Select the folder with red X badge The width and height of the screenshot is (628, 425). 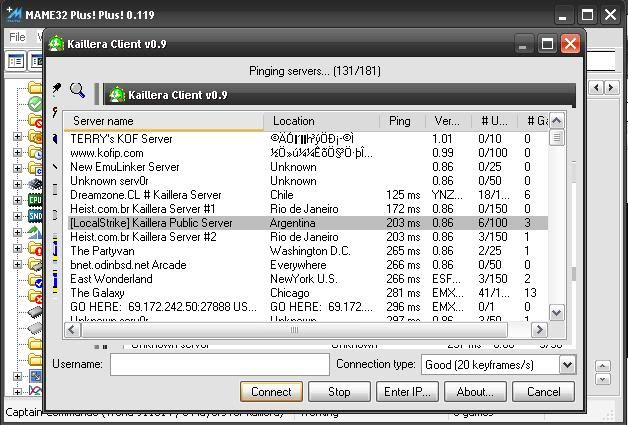coord(35,297)
